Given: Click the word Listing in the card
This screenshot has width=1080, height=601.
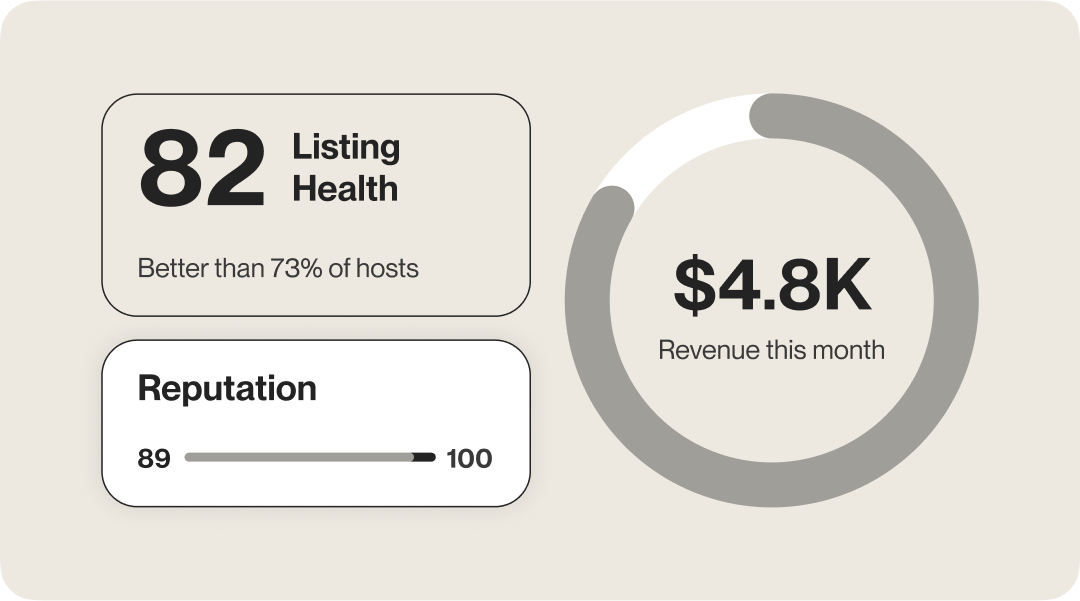Looking at the screenshot, I should (346, 147).
